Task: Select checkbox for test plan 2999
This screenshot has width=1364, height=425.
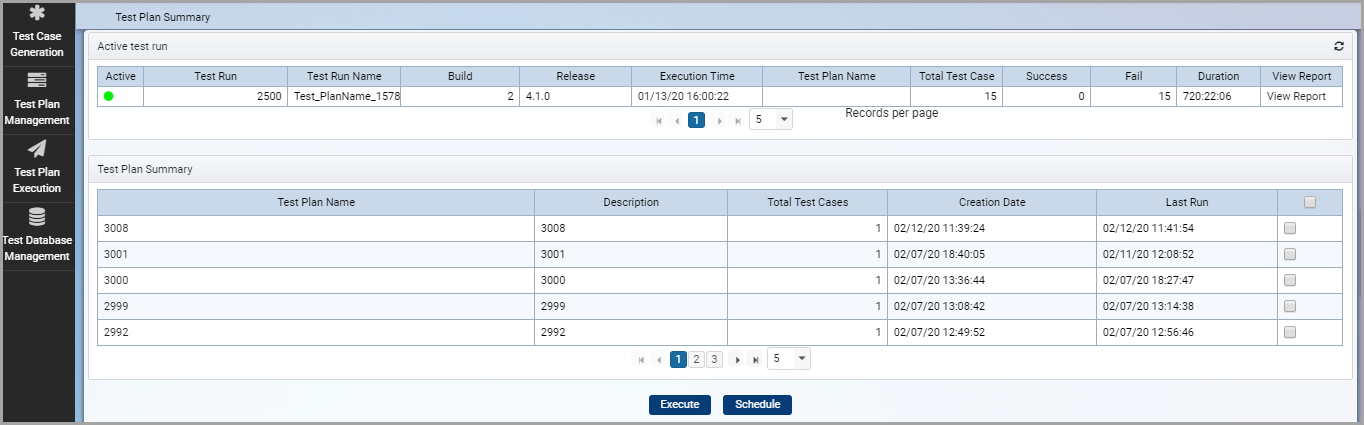Action: click(x=1290, y=306)
